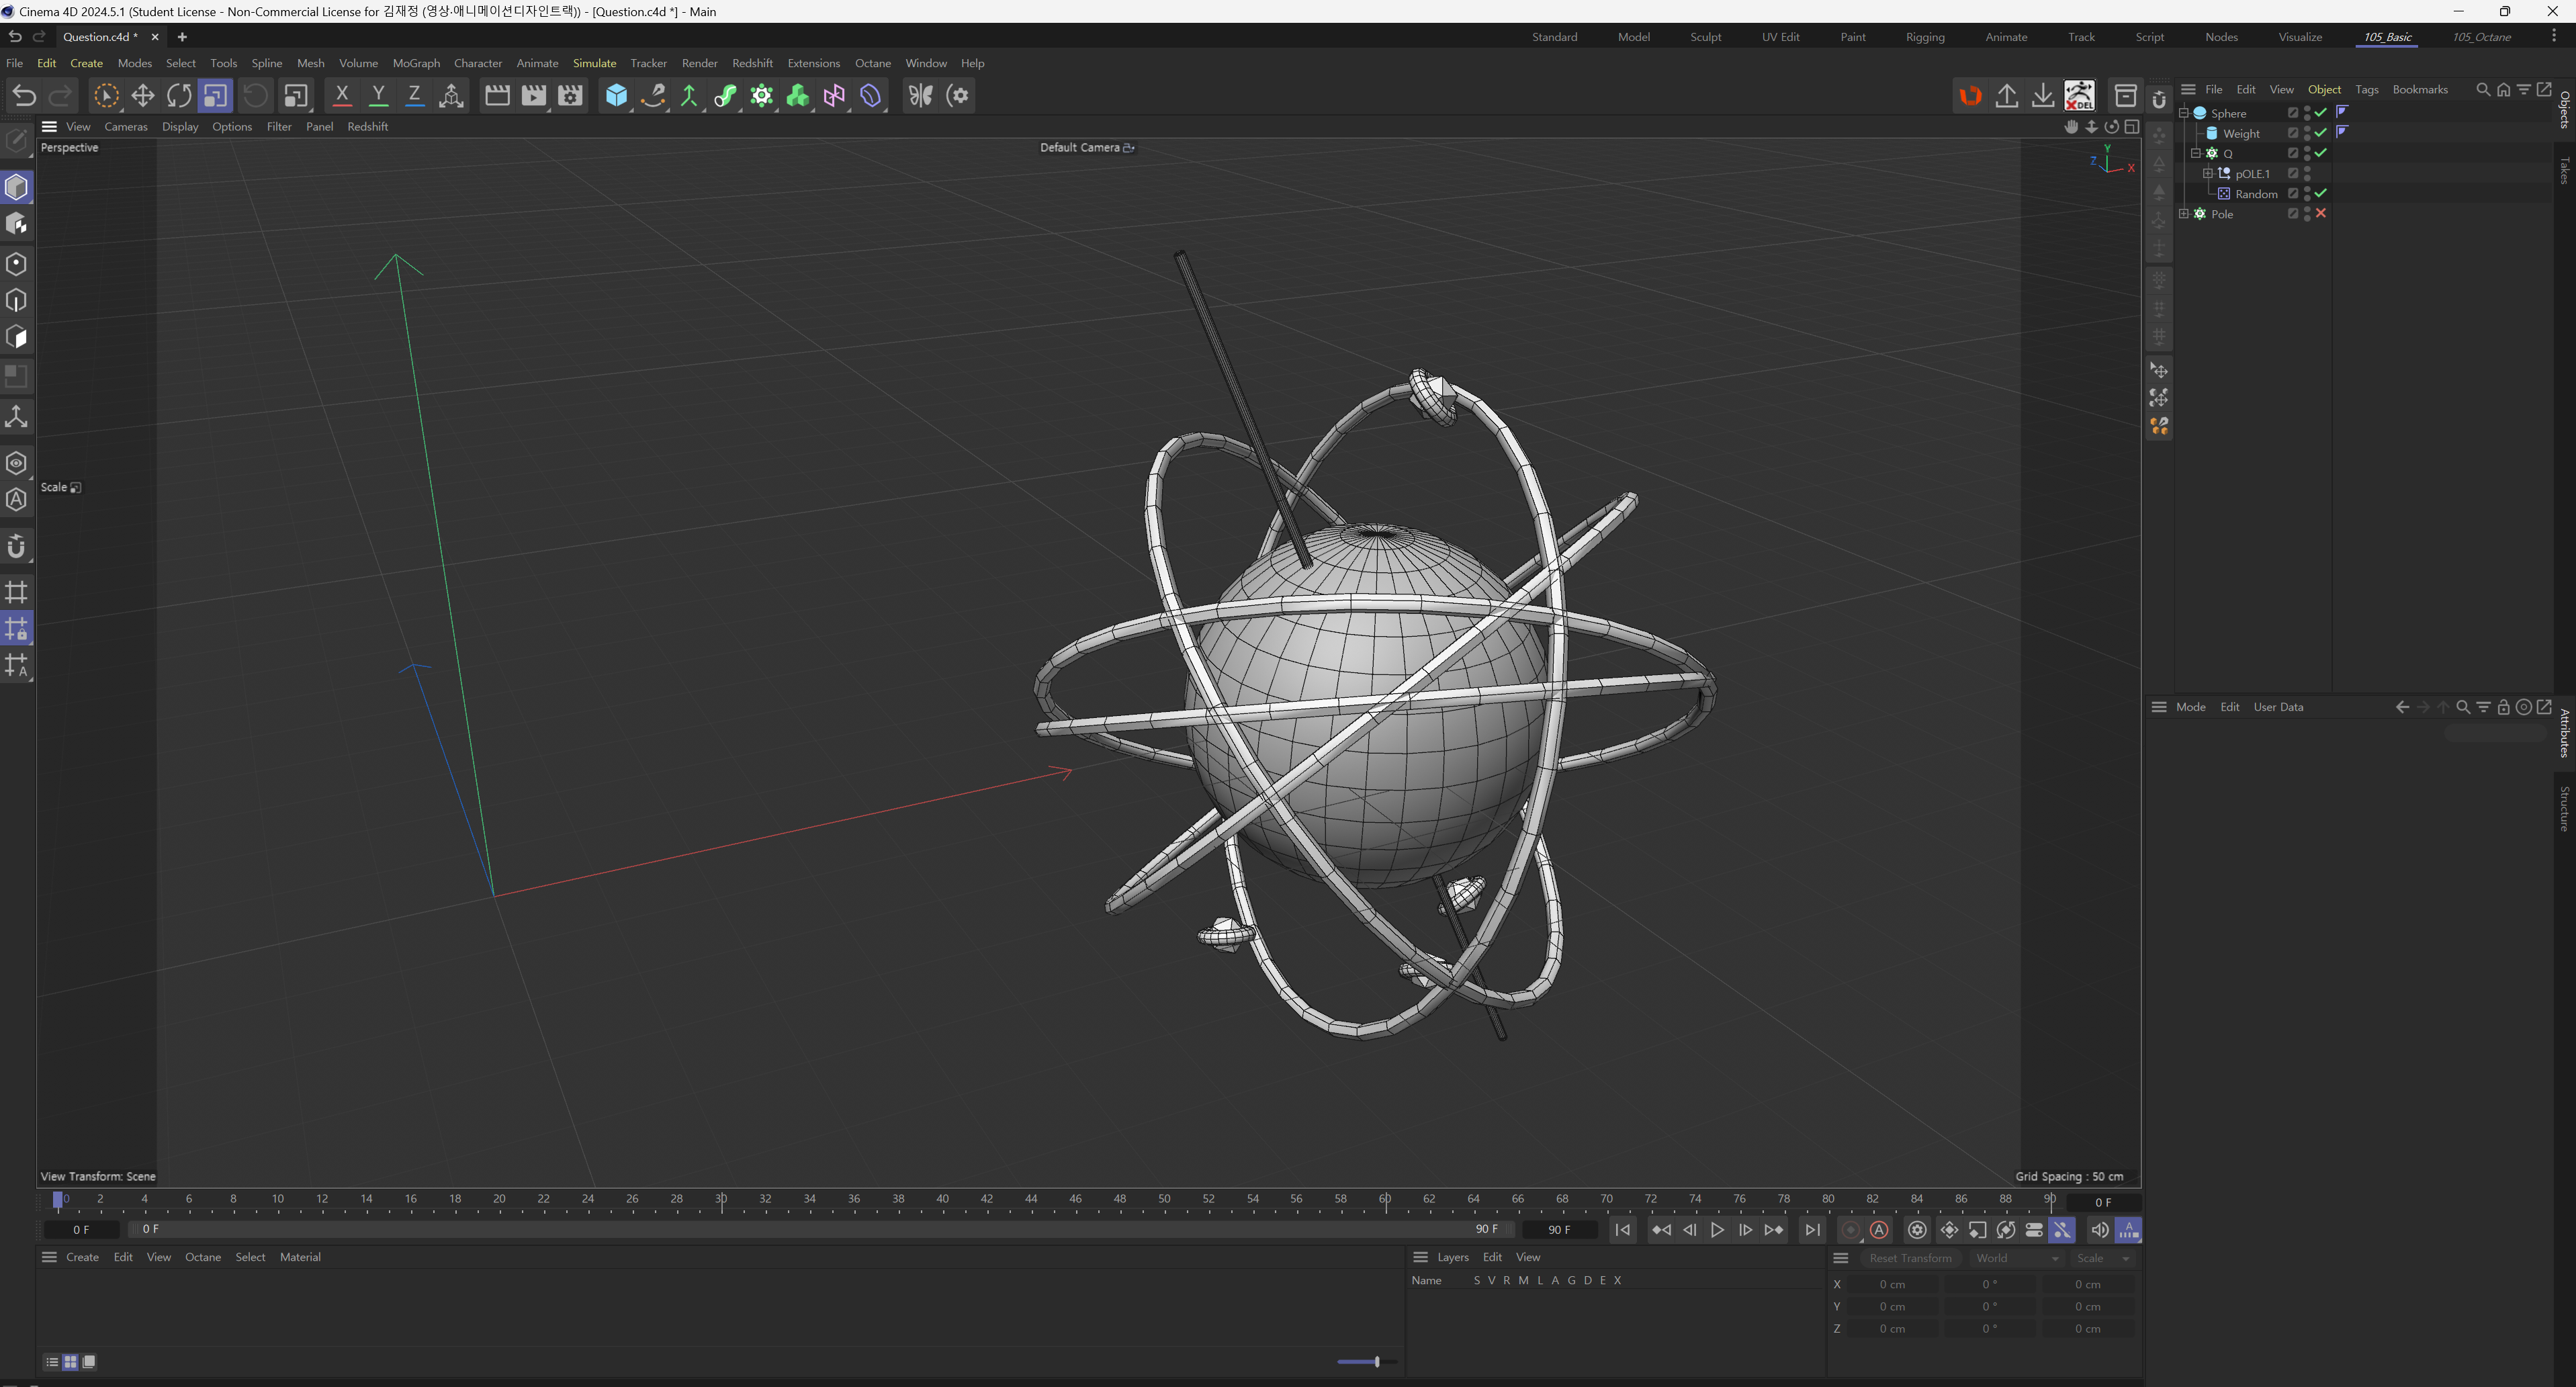
Task: Render to Picture Viewer icon
Action: [x=534, y=96]
